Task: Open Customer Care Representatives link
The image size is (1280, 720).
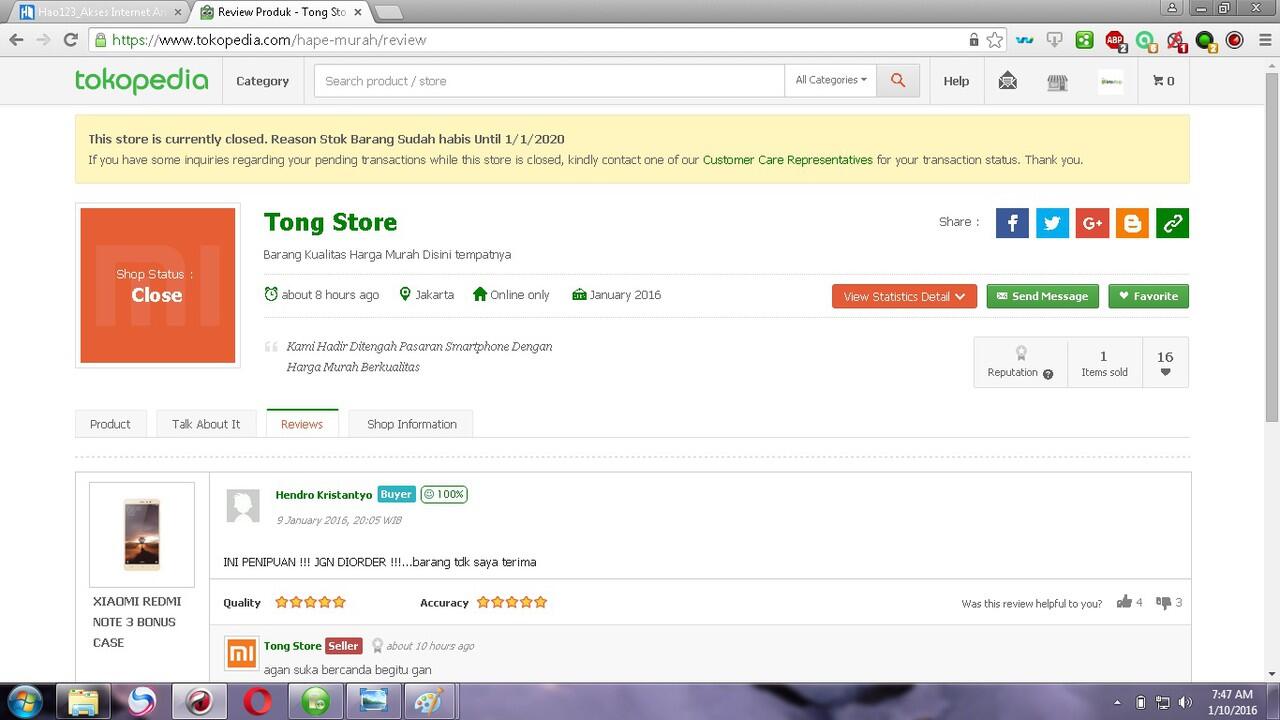Action: coord(788,159)
